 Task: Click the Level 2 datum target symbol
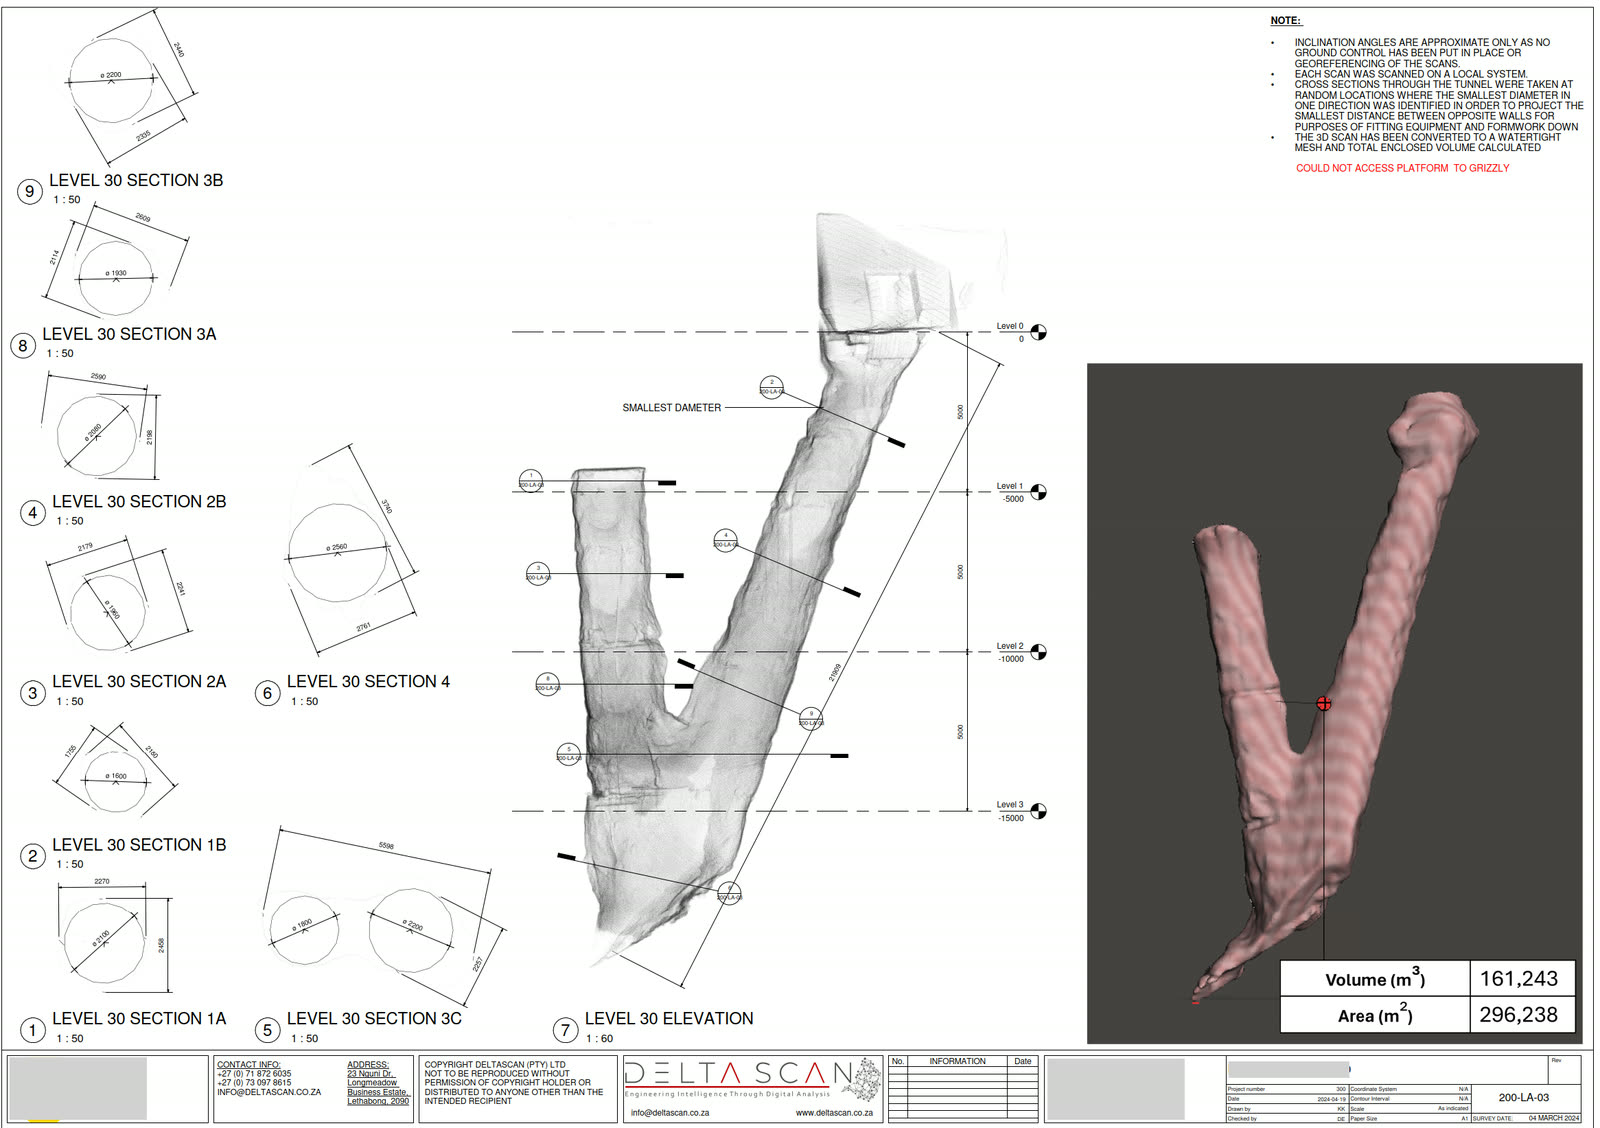pos(1039,652)
